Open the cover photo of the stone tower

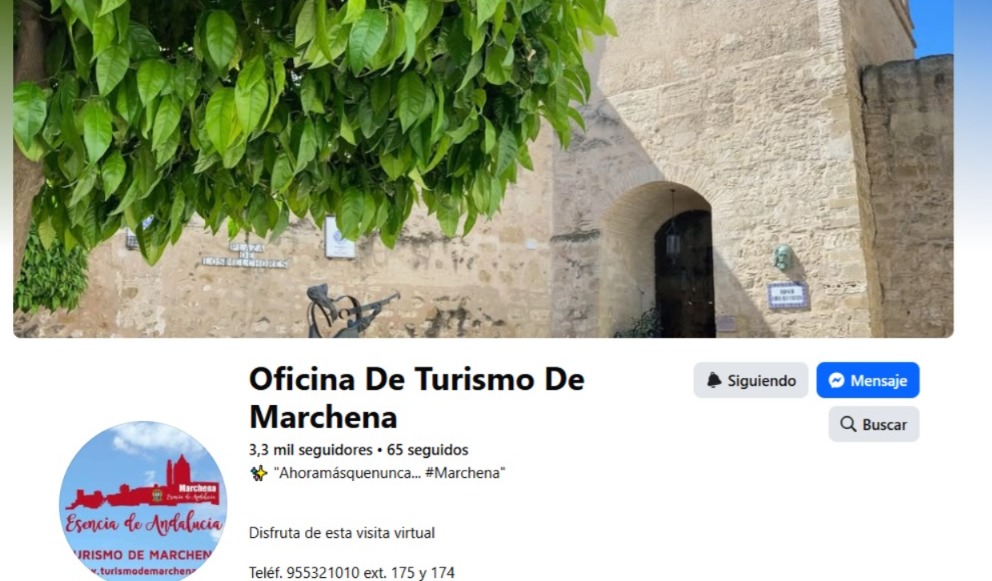click(483, 168)
